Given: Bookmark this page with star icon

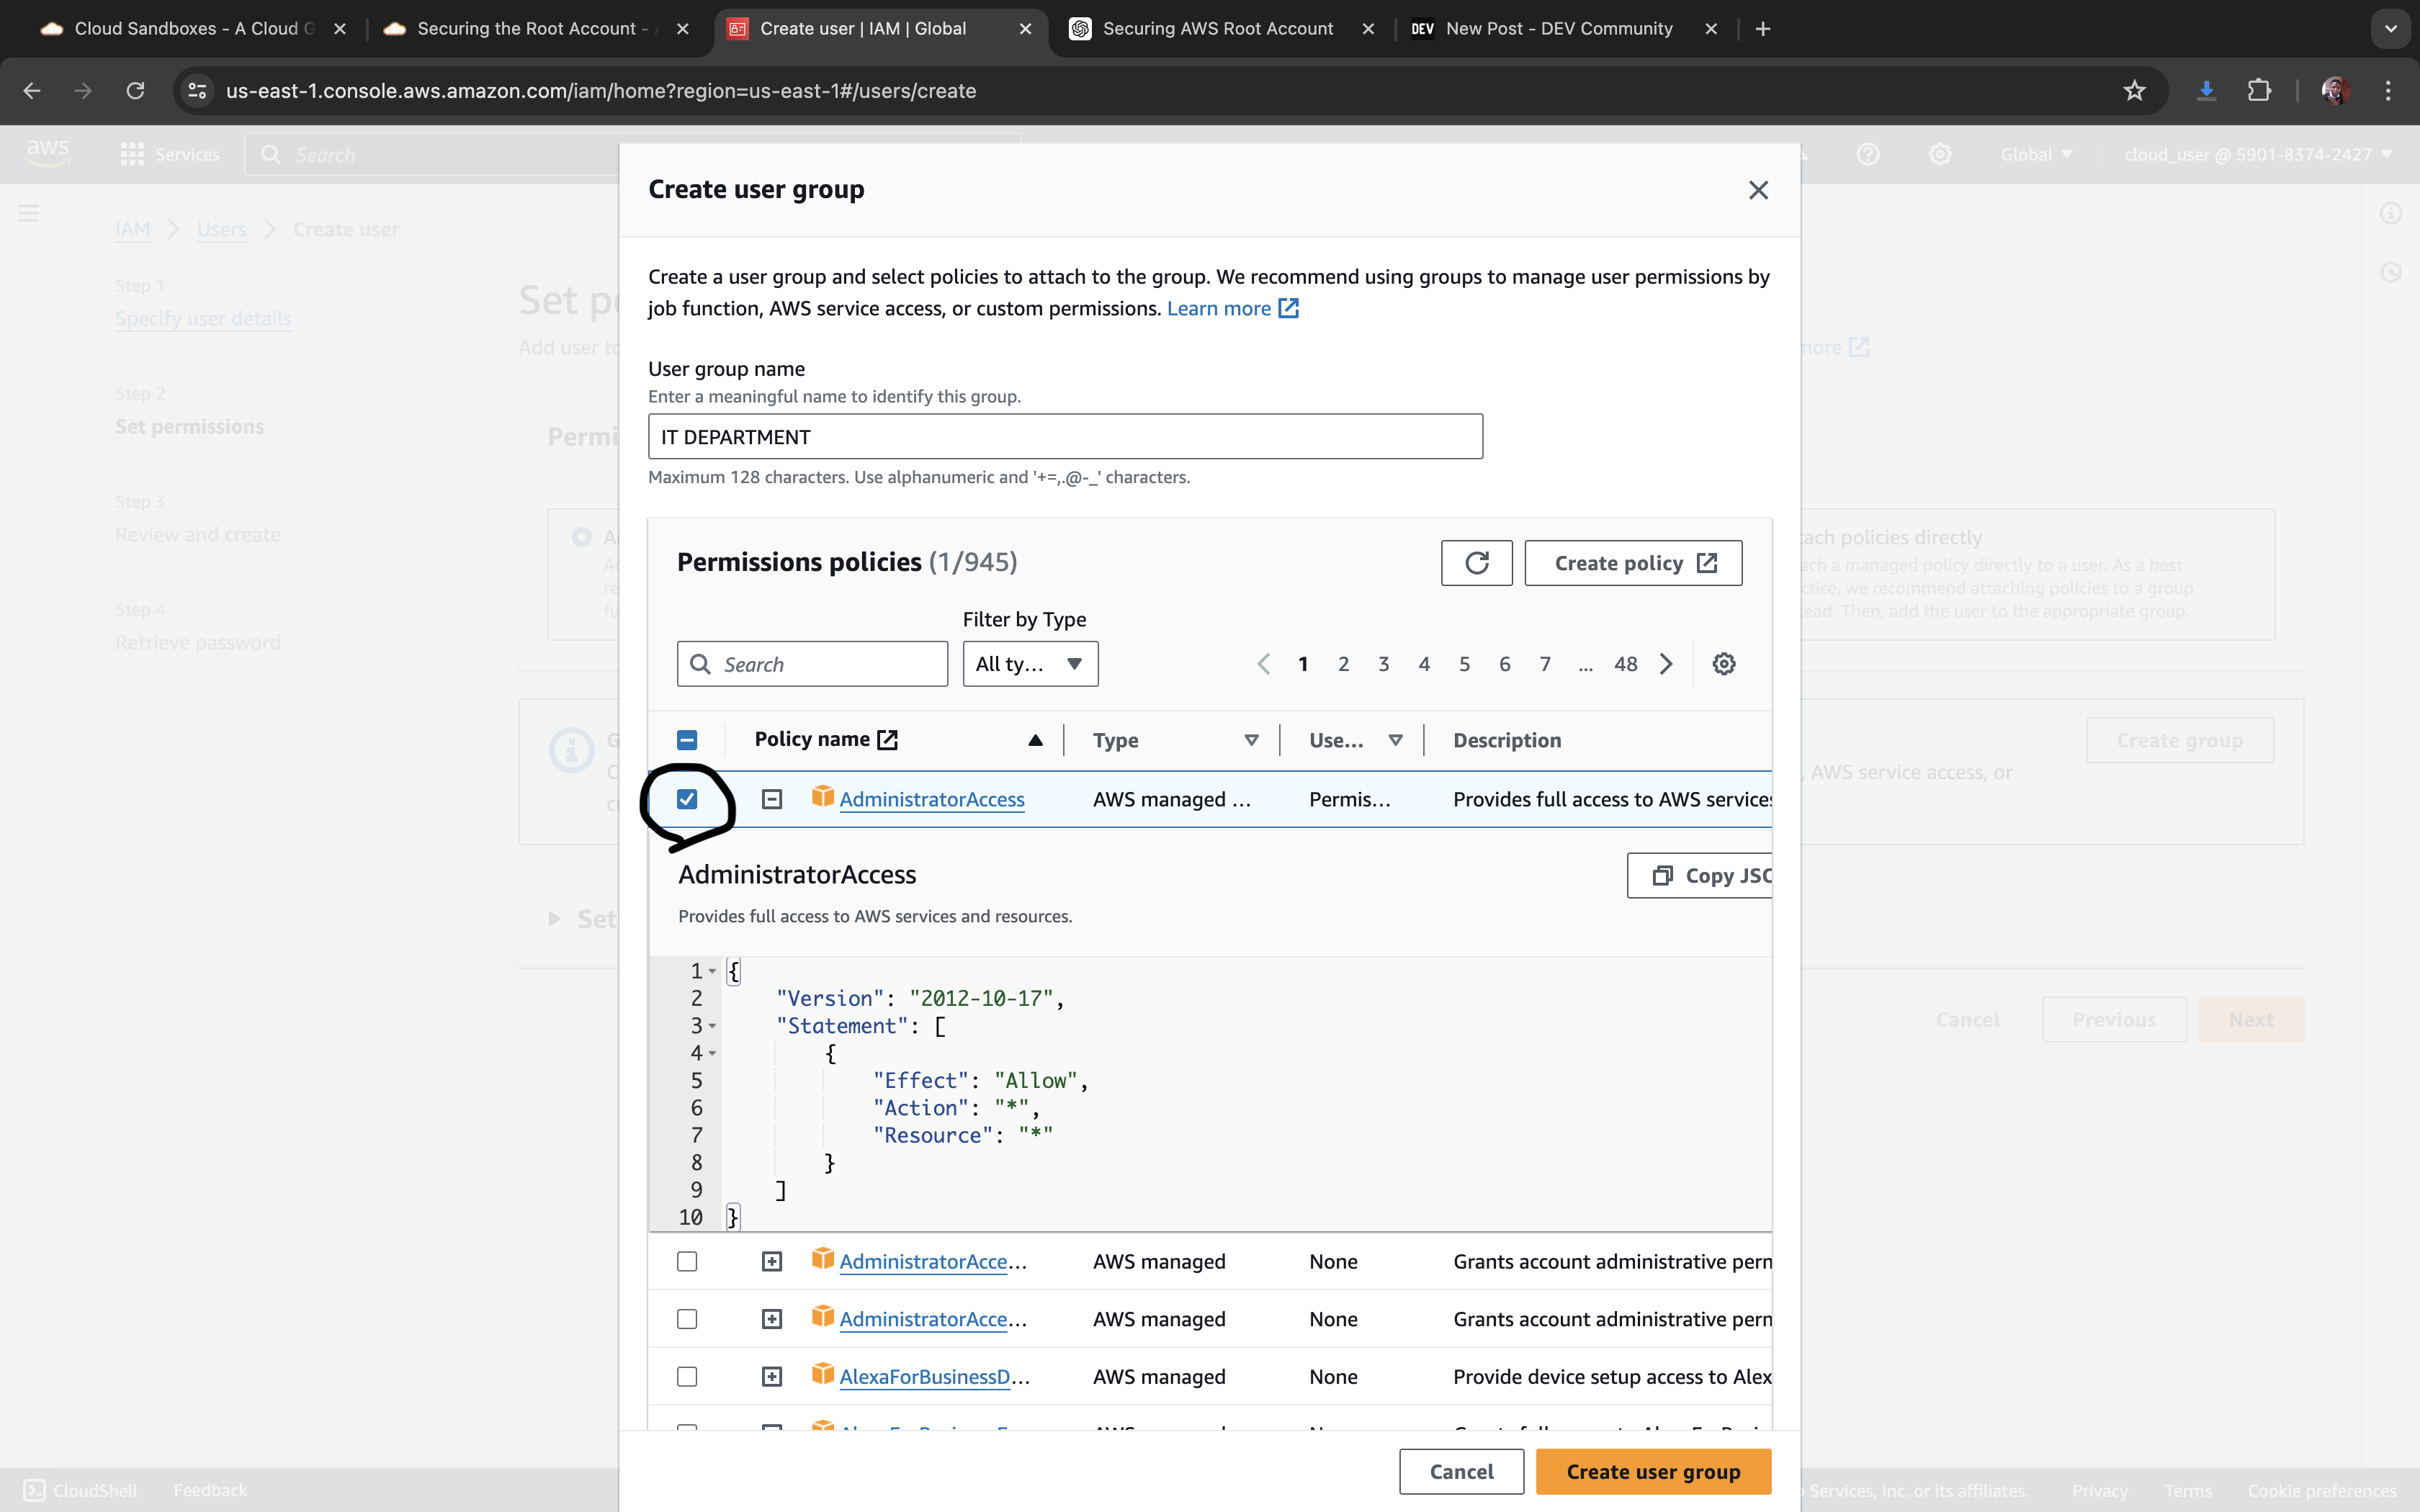Looking at the screenshot, I should pos(2134,91).
